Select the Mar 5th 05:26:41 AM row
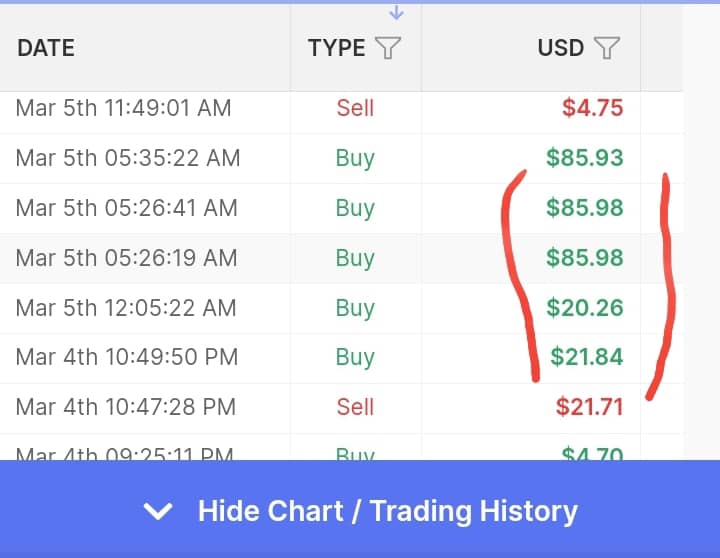The height and width of the screenshot is (558, 720). pos(341,208)
